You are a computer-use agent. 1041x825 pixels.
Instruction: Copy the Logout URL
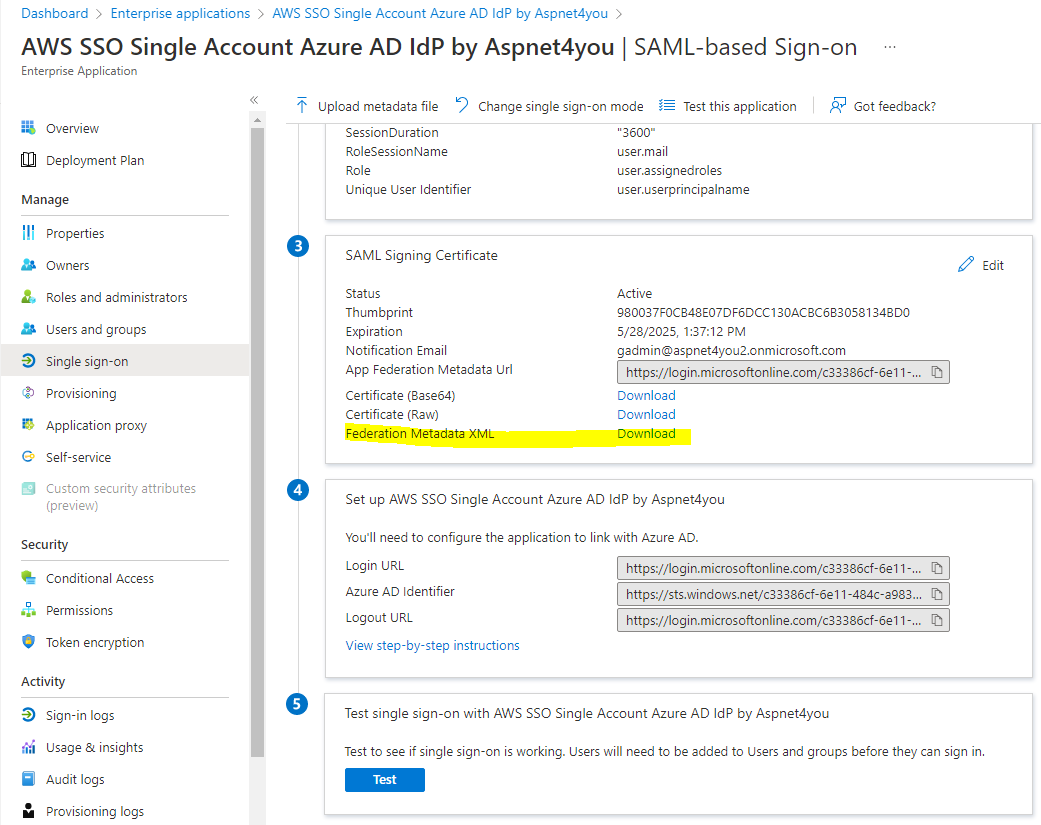point(937,620)
